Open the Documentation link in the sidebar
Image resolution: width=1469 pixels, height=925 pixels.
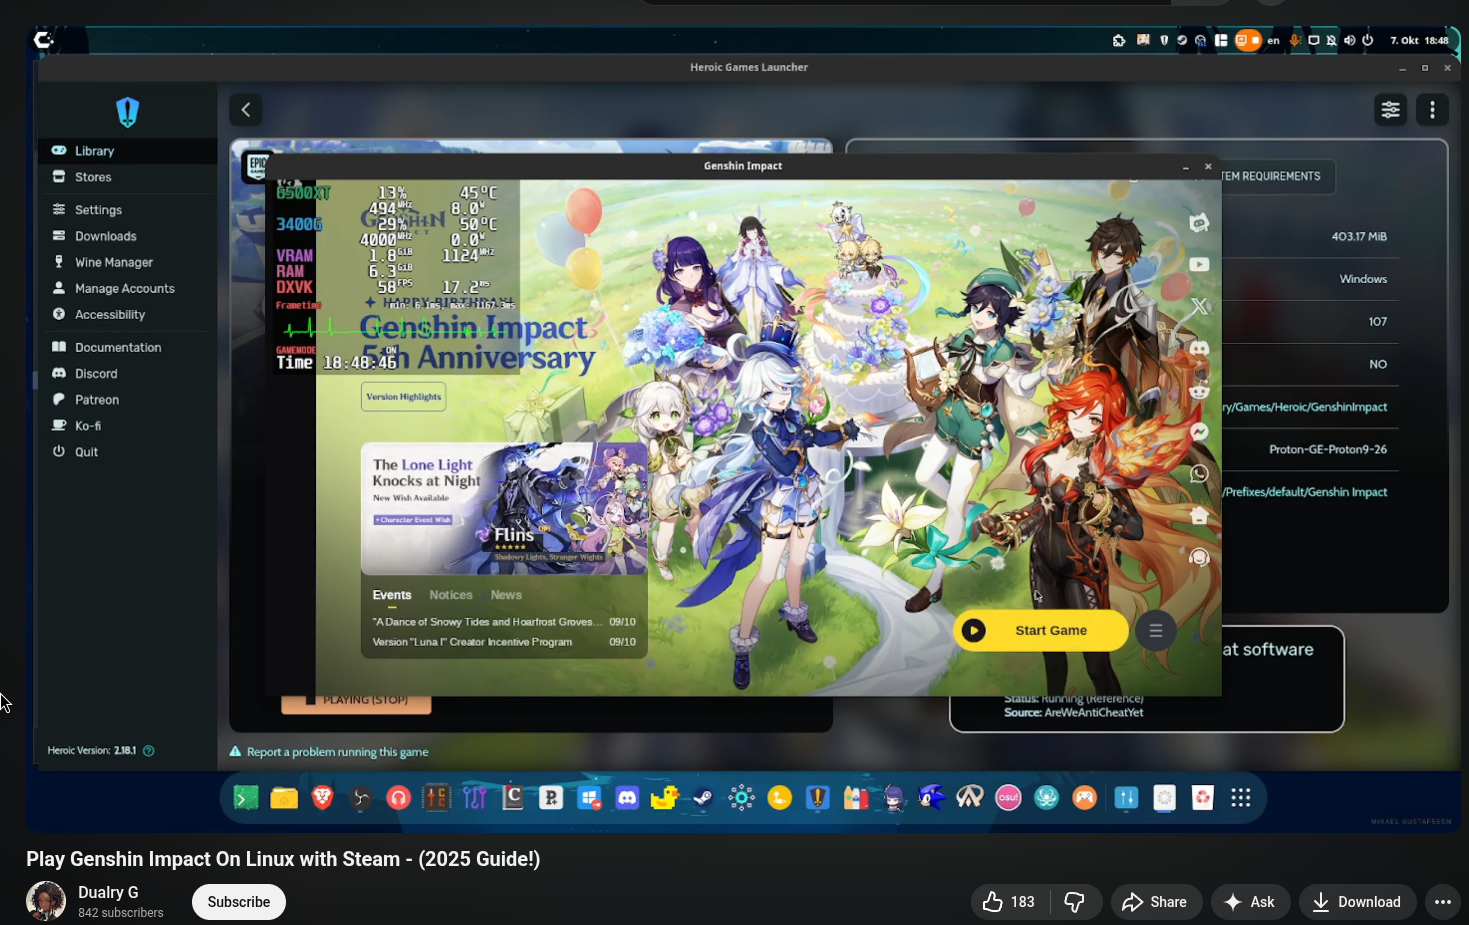(x=127, y=347)
